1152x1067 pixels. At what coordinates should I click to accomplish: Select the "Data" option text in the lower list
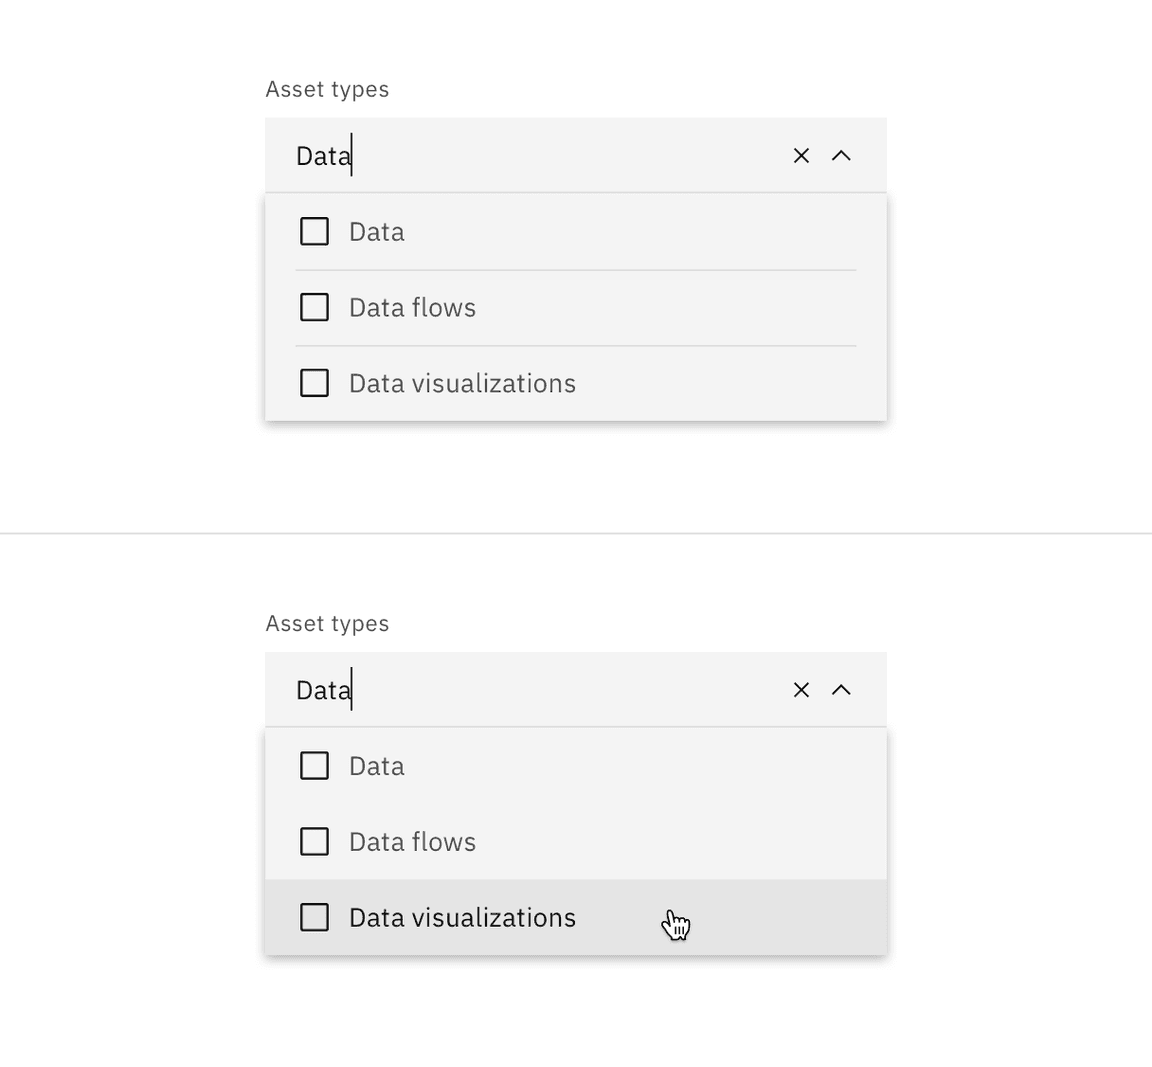377,766
